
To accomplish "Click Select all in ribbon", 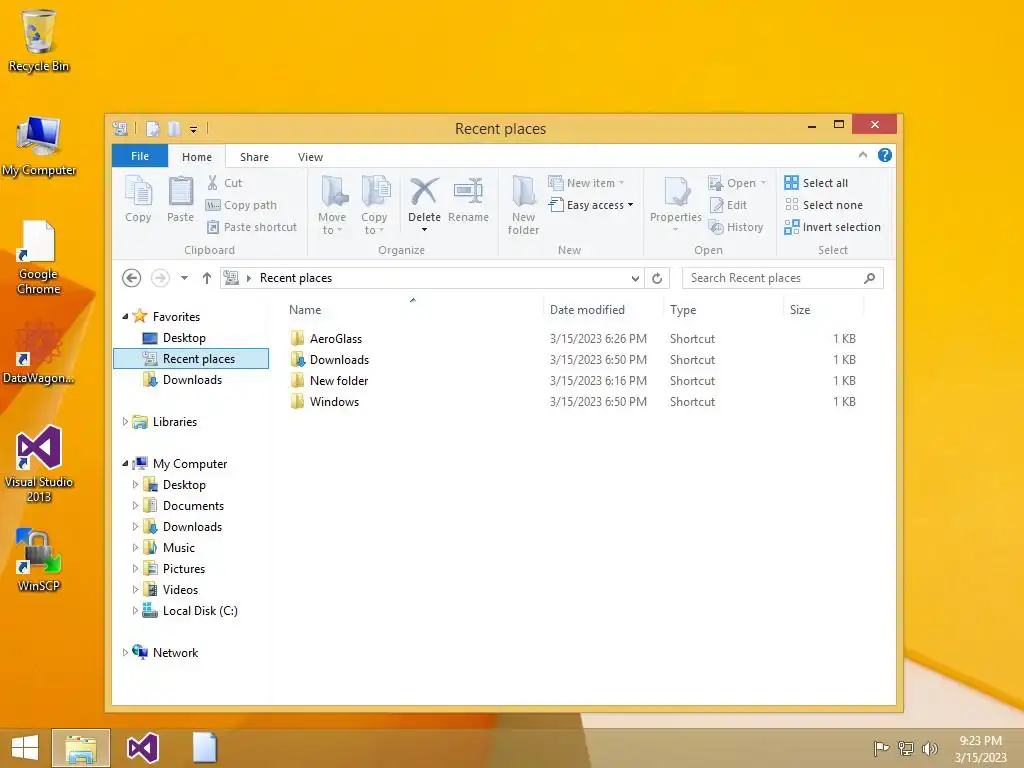I will click(816, 183).
